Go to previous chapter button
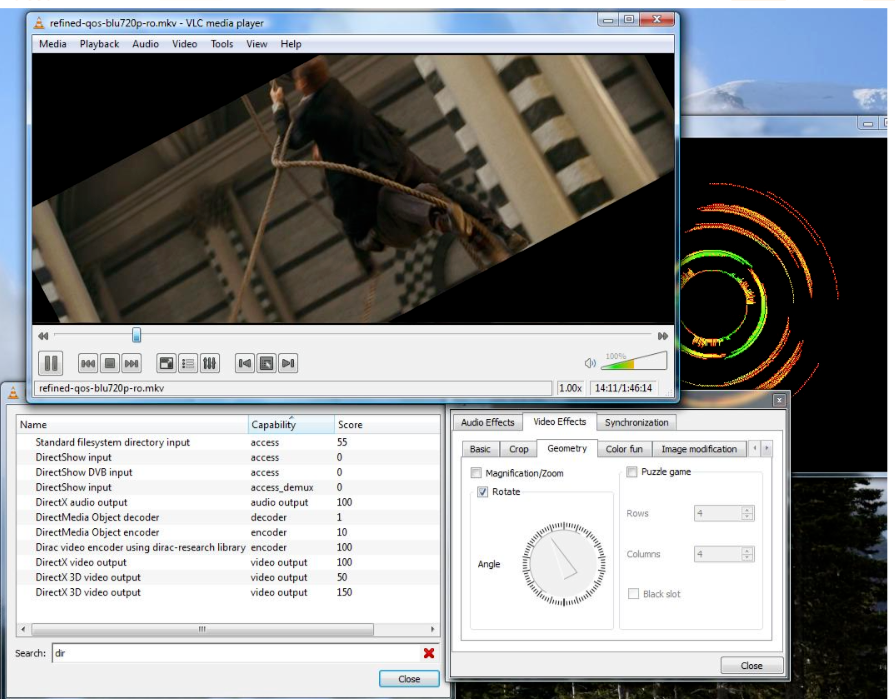Screen dimensions: 895x699 tap(245, 363)
